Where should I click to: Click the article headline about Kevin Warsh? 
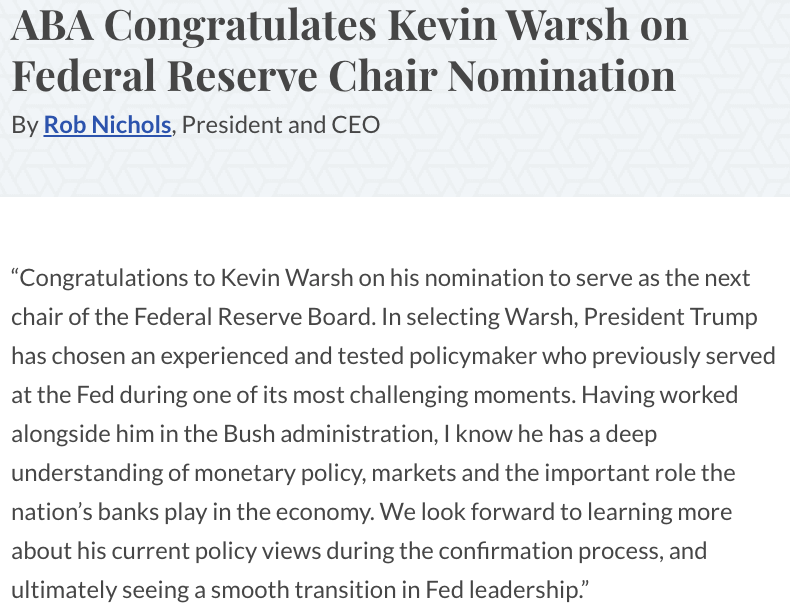click(x=349, y=50)
